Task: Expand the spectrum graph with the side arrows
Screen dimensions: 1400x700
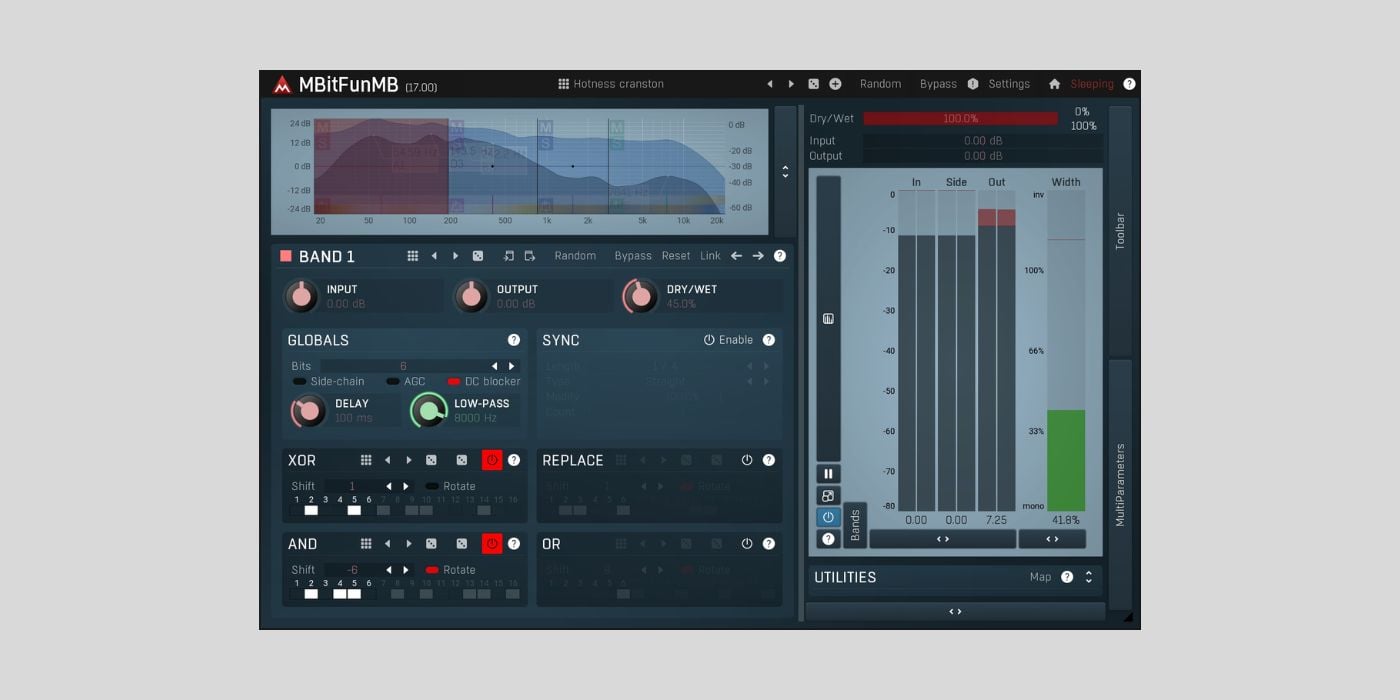Action: [785, 172]
